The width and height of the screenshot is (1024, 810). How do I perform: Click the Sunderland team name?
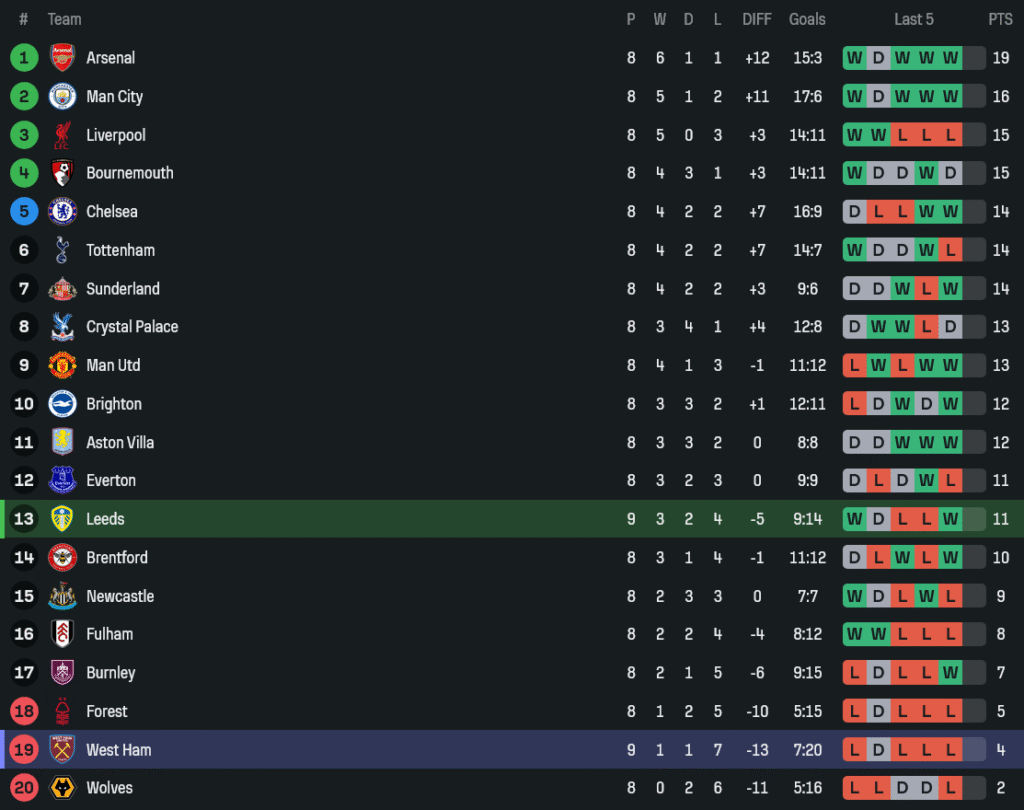coord(123,289)
